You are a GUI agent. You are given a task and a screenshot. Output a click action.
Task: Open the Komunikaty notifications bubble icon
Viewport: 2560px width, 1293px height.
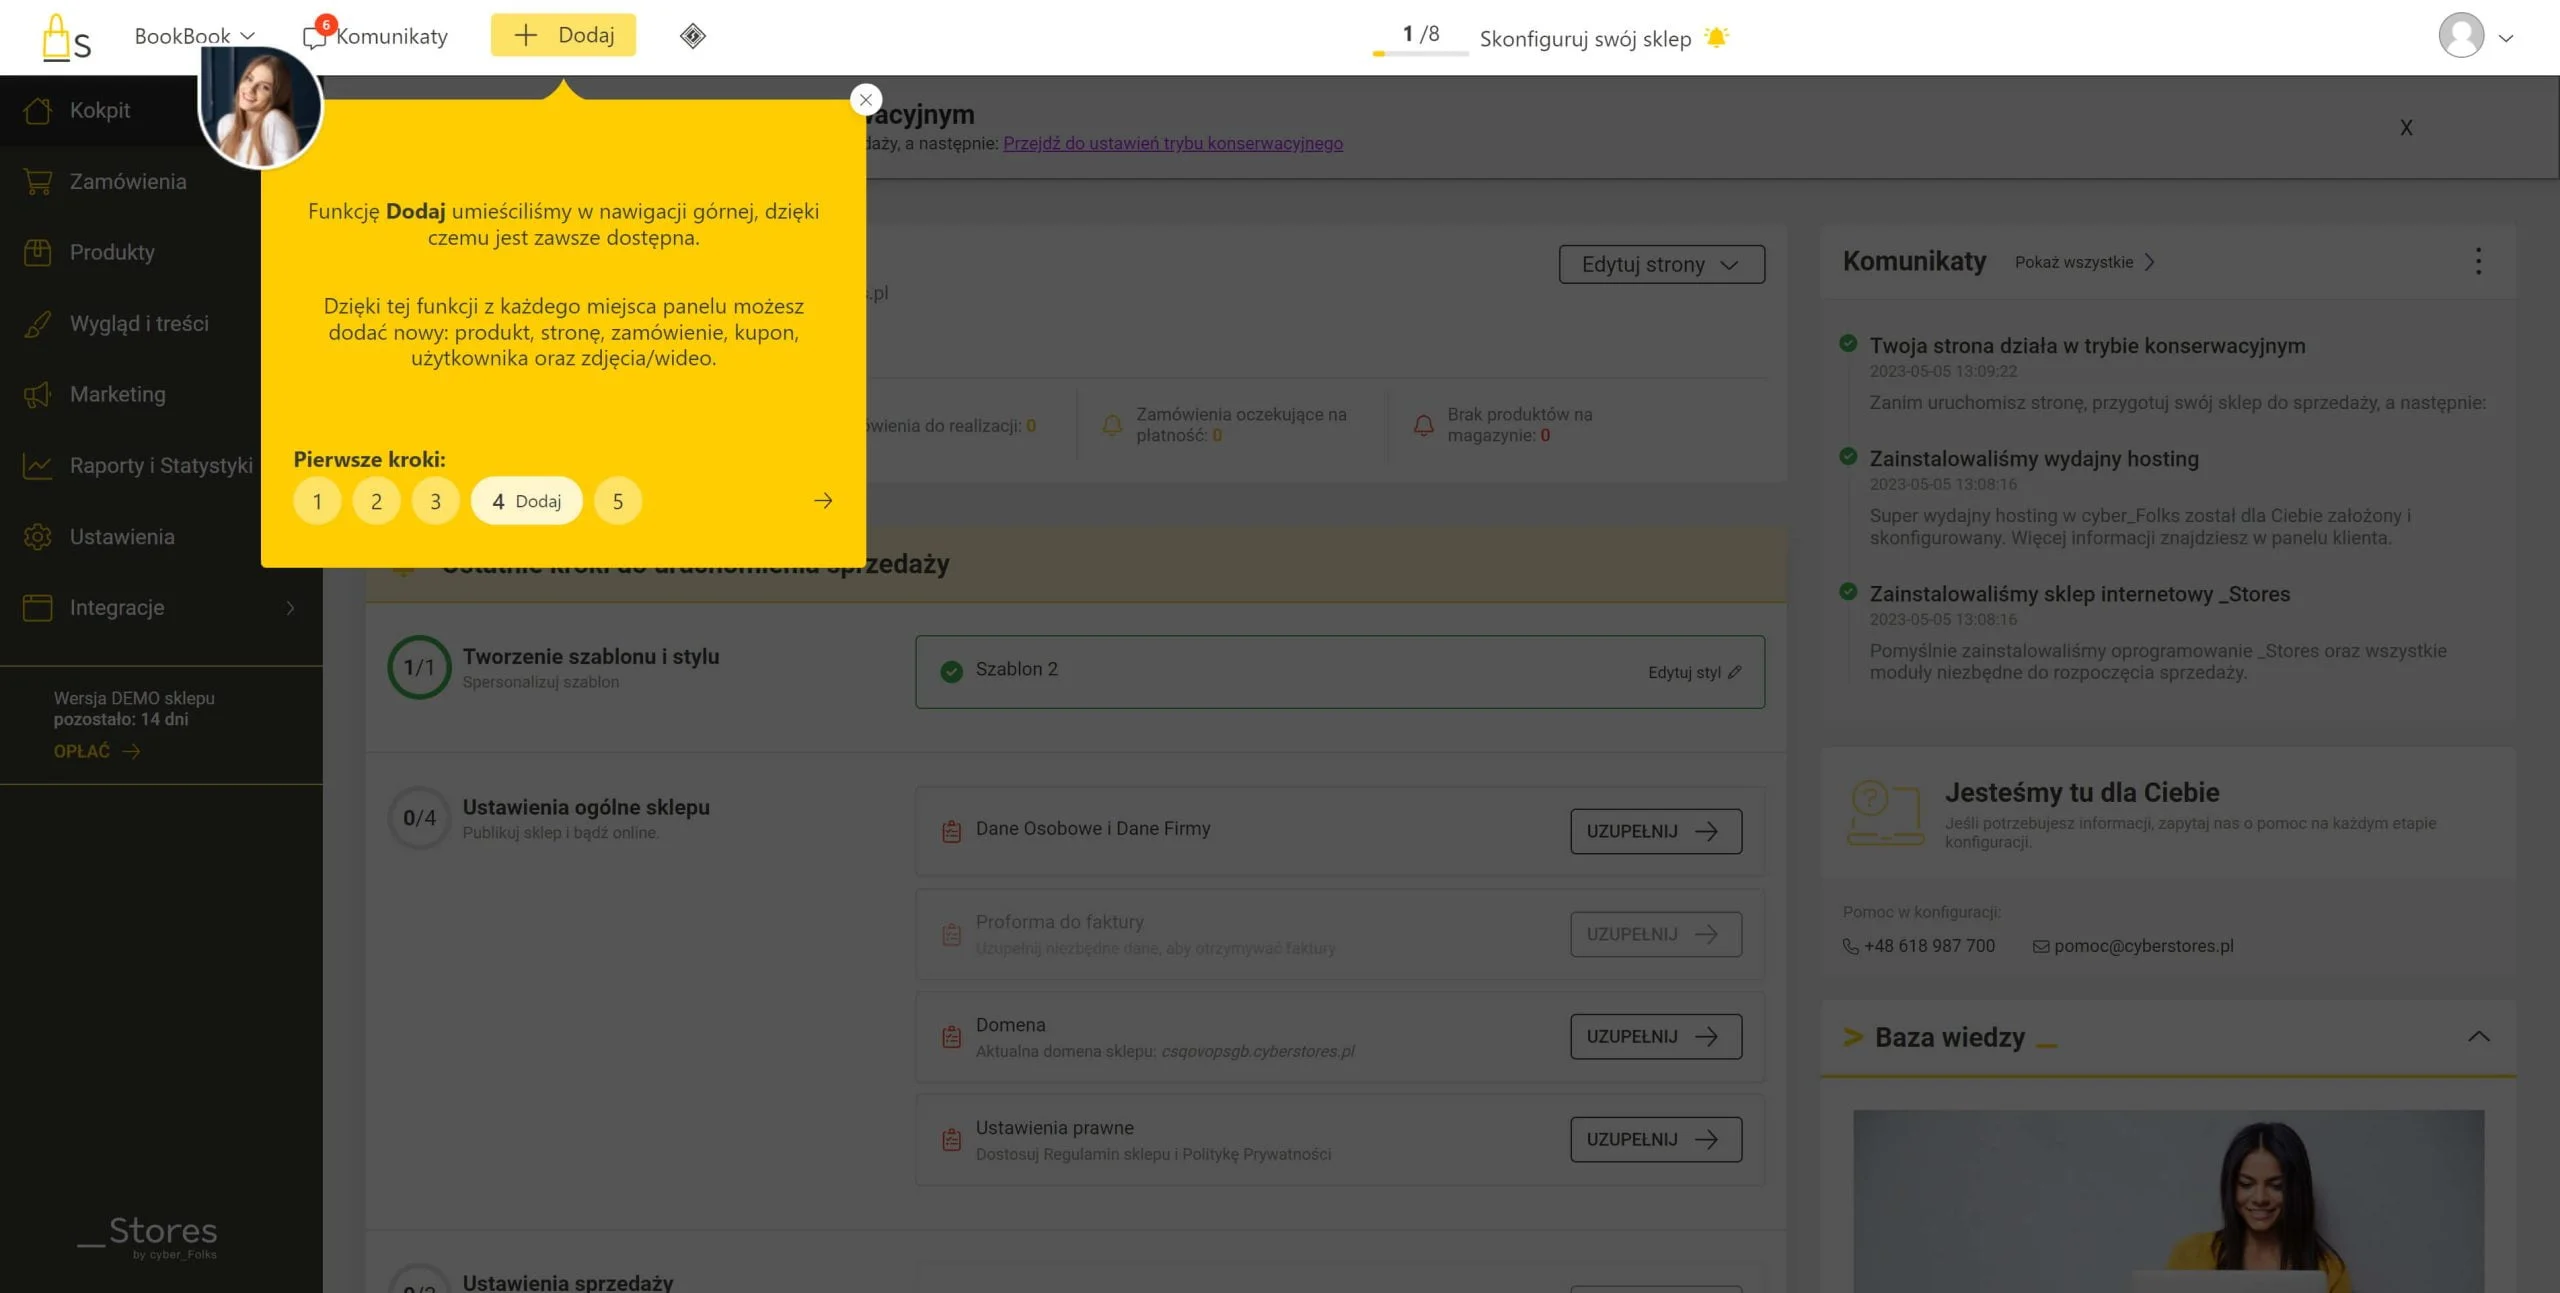click(x=314, y=37)
